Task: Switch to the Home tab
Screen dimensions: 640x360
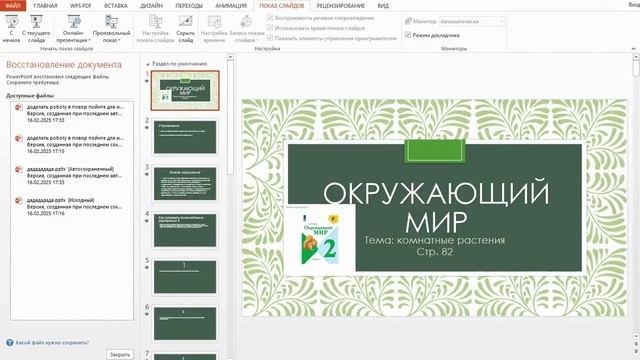Action: point(45,6)
